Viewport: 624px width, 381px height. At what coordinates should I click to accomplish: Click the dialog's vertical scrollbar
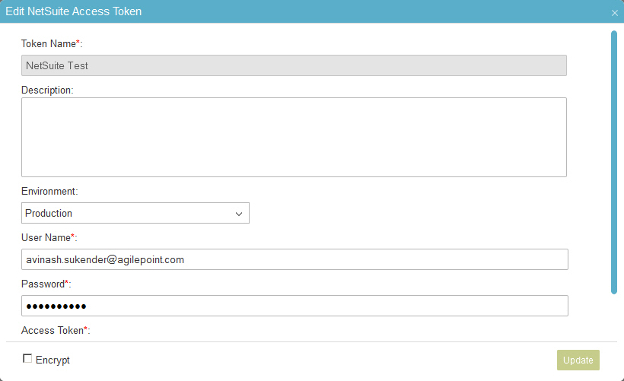tap(614, 162)
